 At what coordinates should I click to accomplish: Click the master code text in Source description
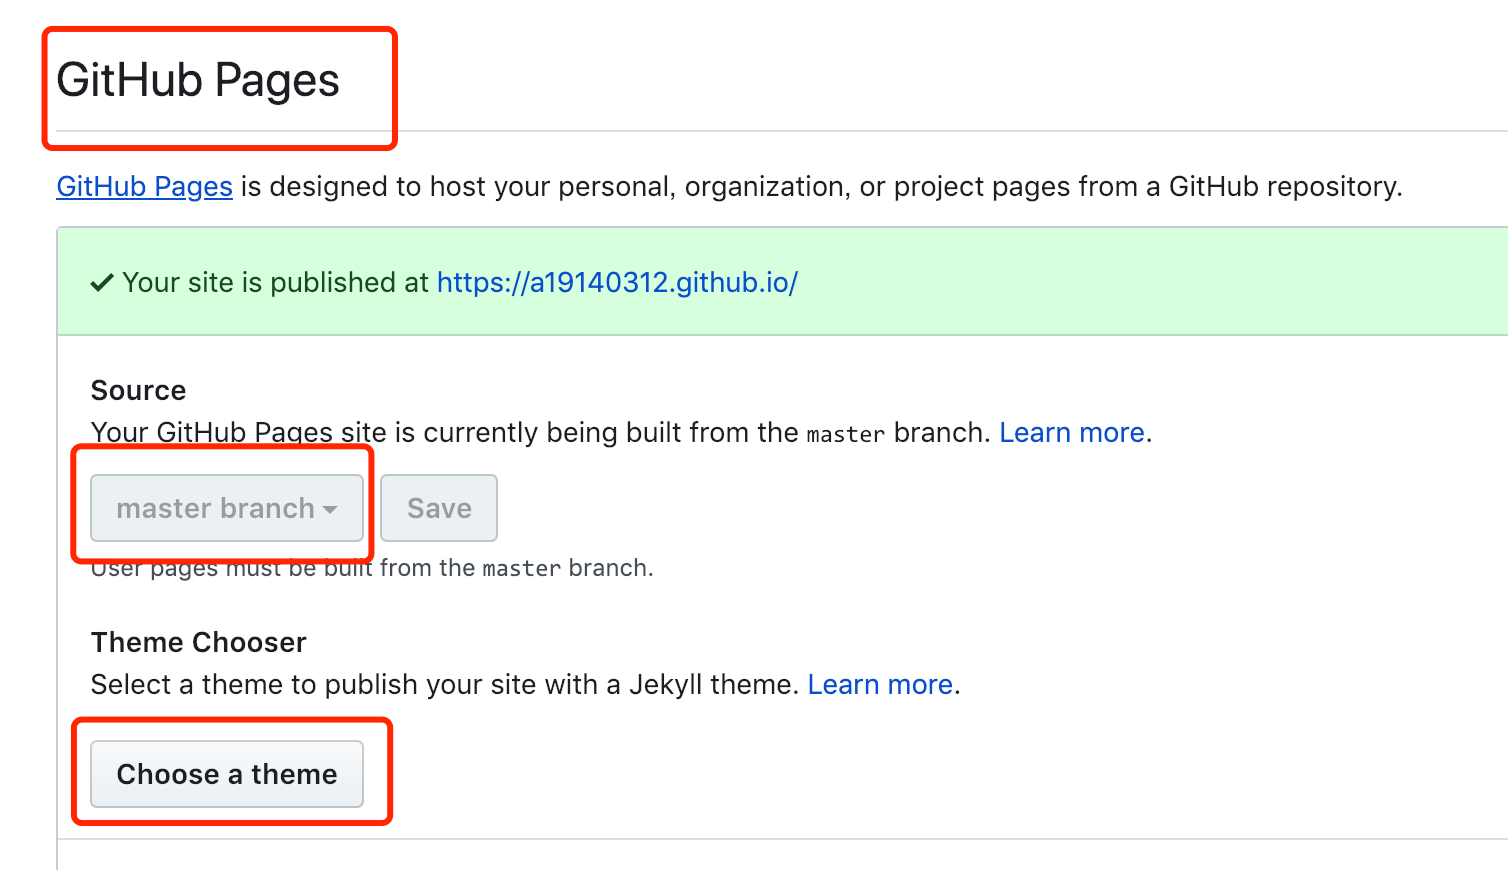844,433
